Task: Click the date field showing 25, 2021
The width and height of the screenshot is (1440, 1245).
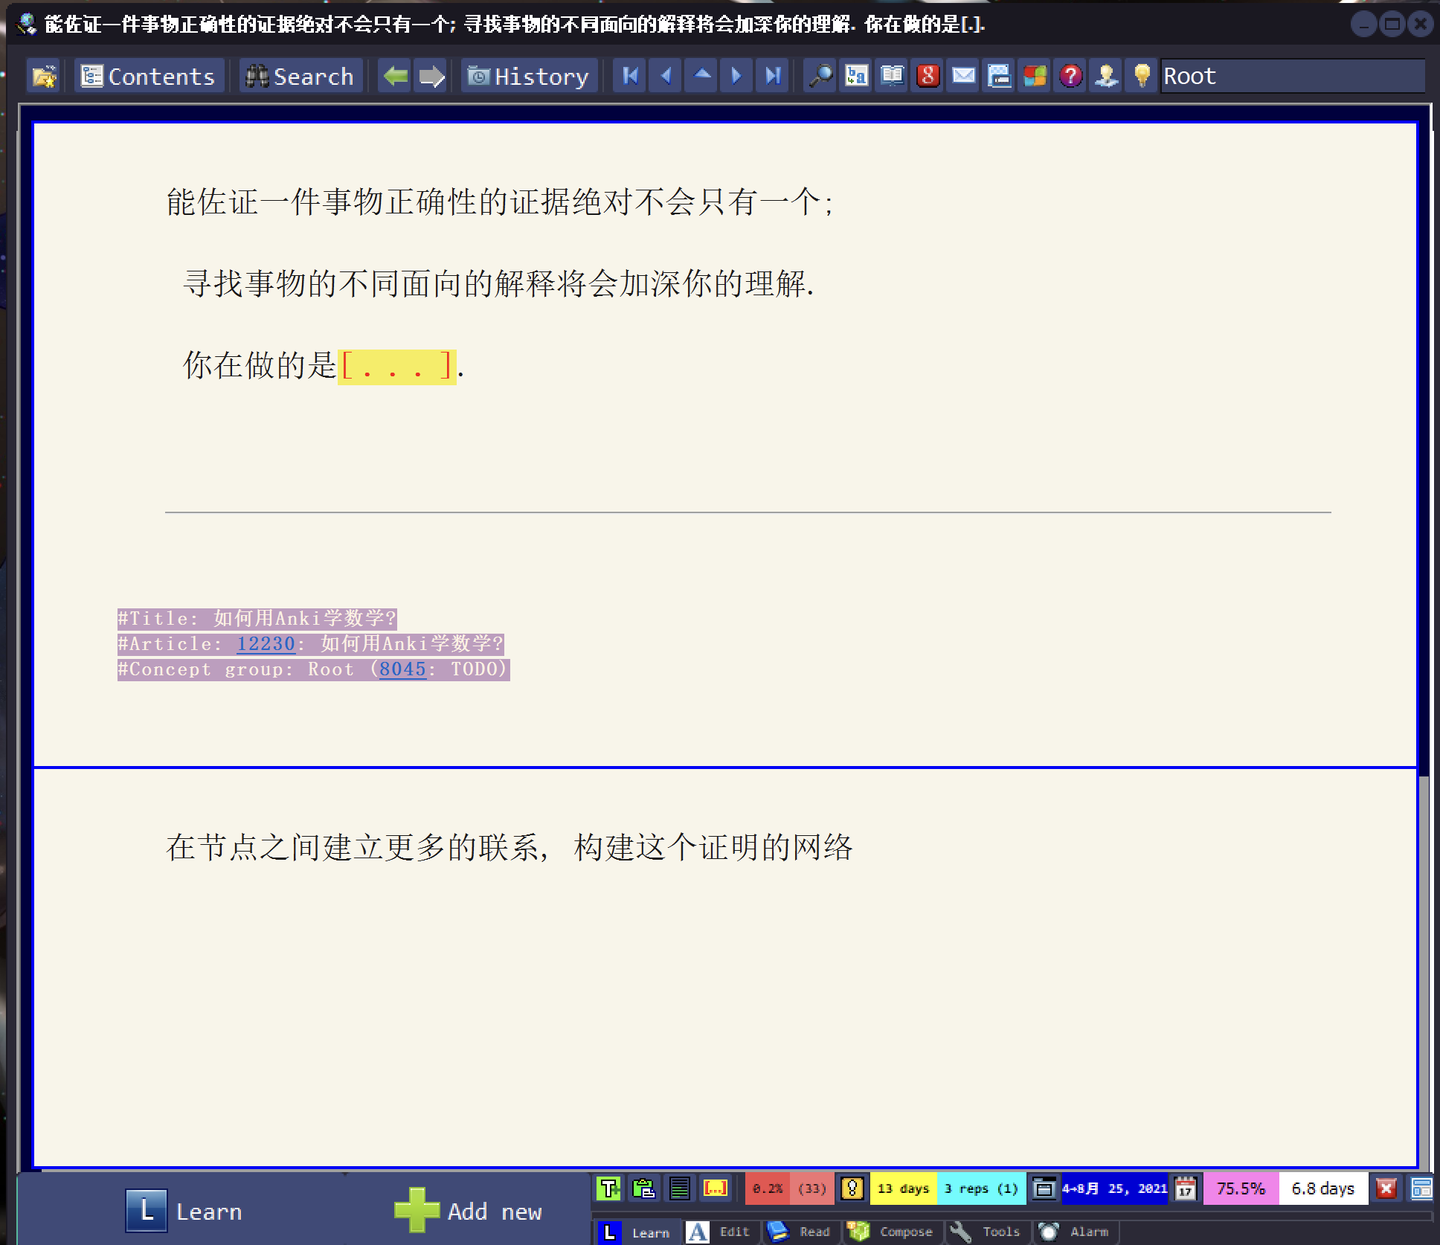Action: 1114,1188
